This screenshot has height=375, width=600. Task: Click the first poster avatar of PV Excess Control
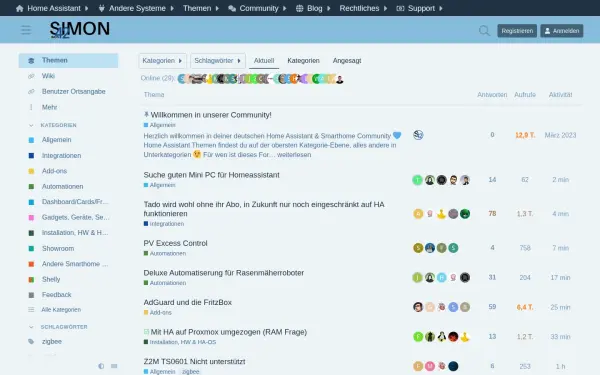418,248
